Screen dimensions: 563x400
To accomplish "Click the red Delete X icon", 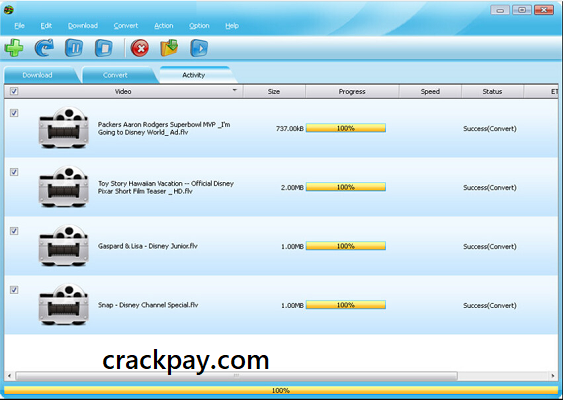I will (140, 48).
